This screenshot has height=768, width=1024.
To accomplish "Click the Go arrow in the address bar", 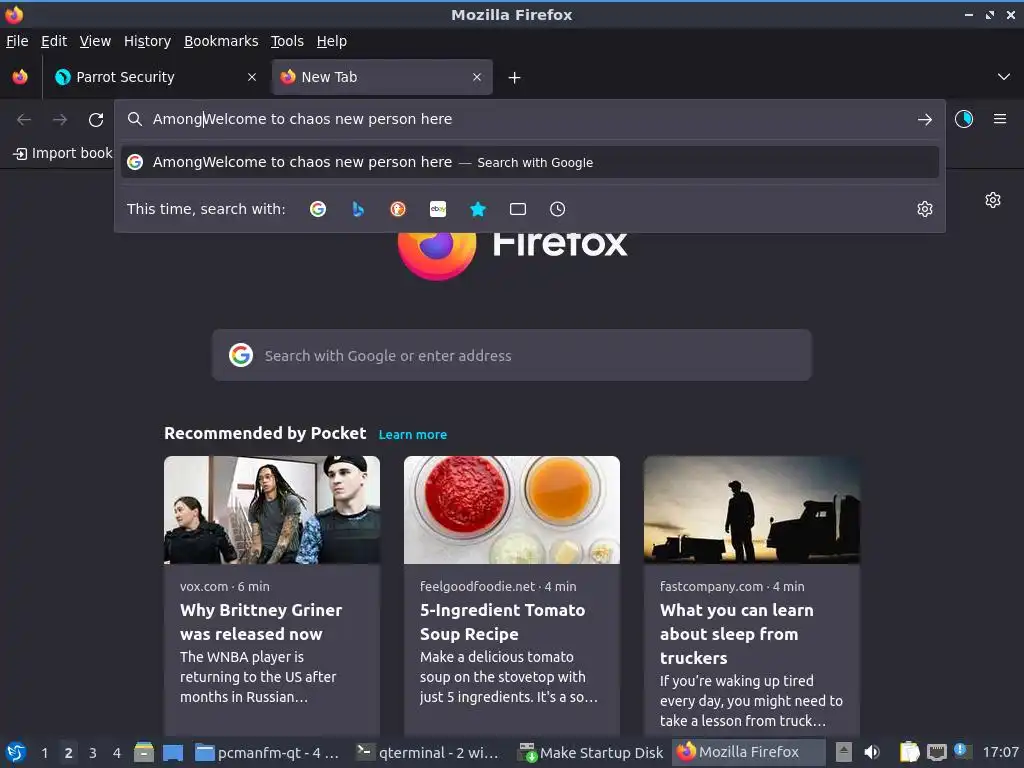I will coord(925,120).
